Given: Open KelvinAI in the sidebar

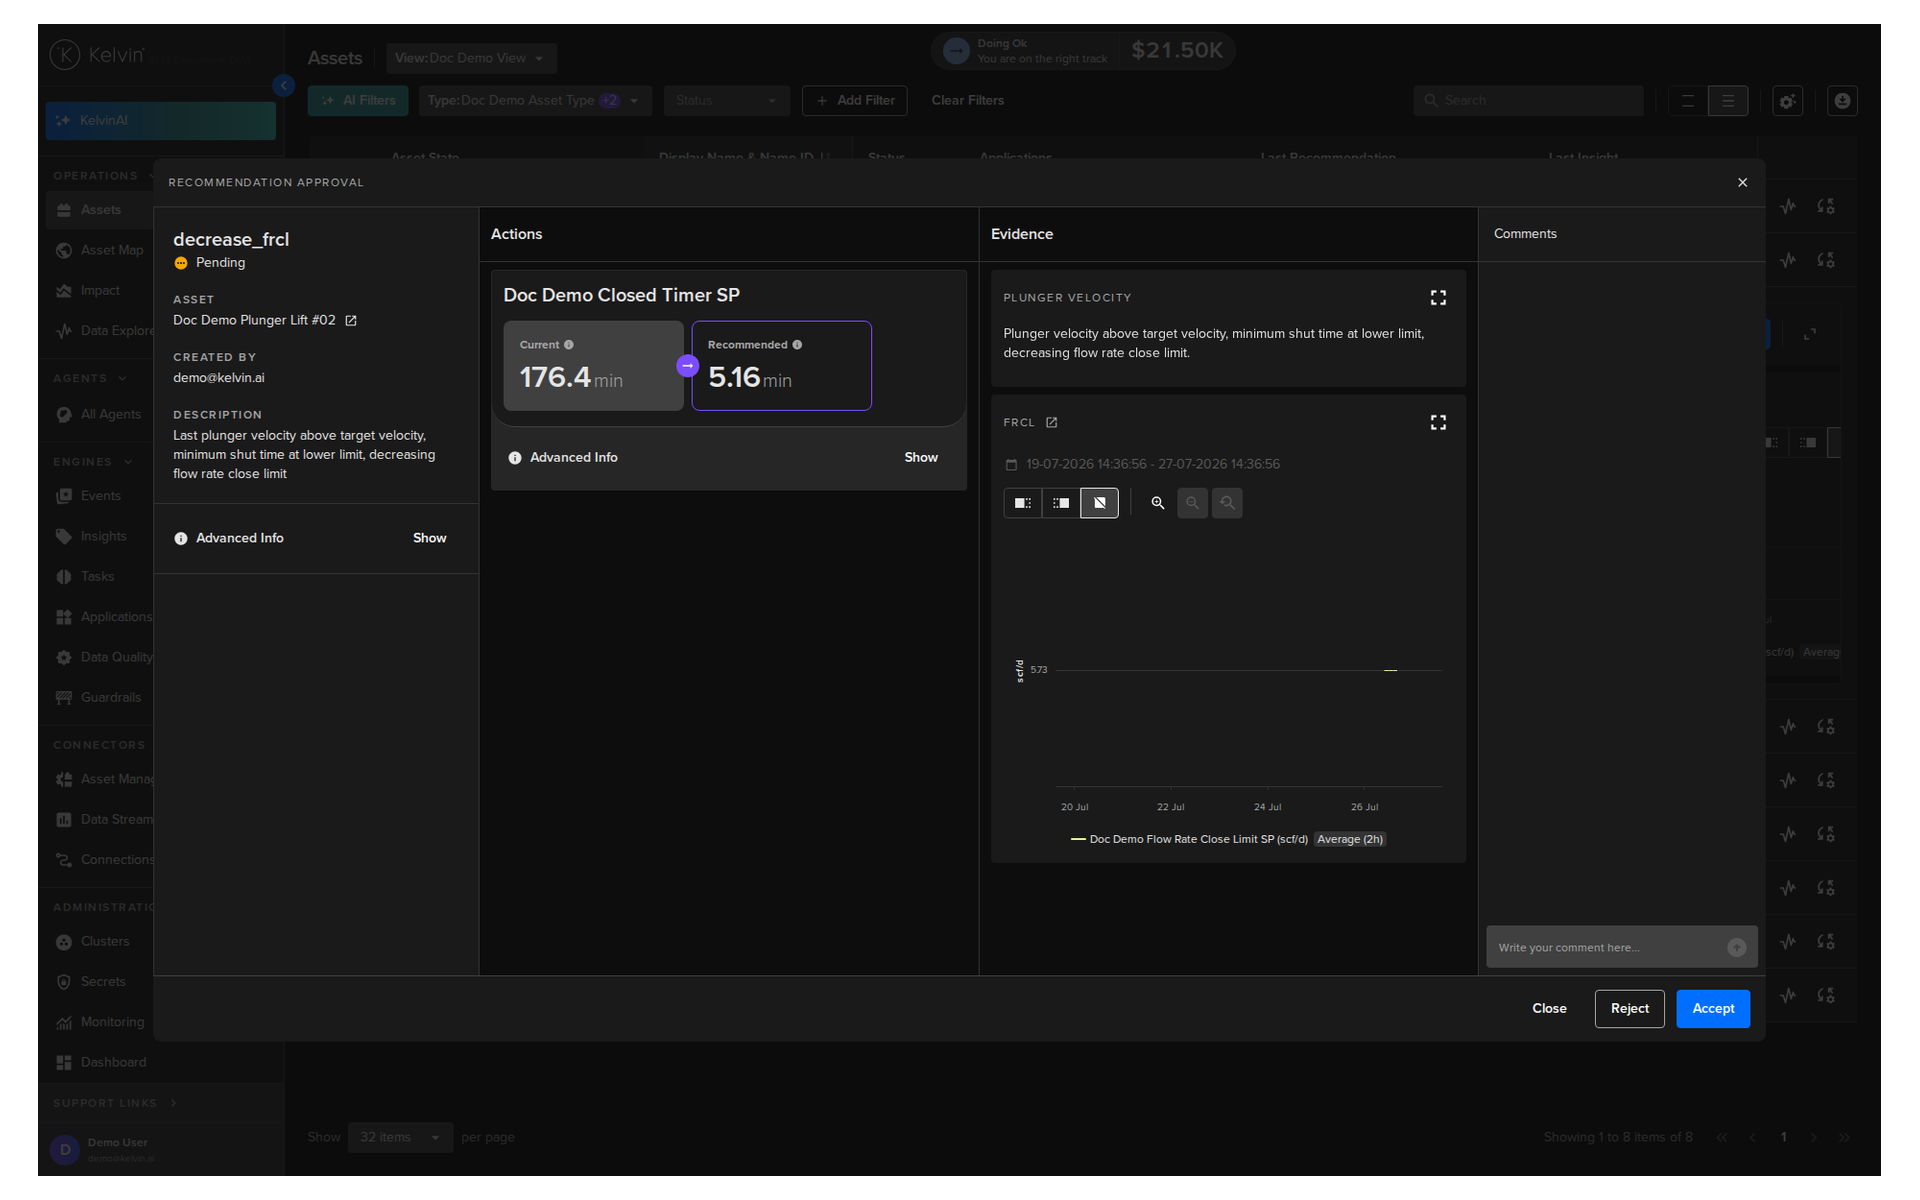Looking at the screenshot, I should (x=160, y=120).
